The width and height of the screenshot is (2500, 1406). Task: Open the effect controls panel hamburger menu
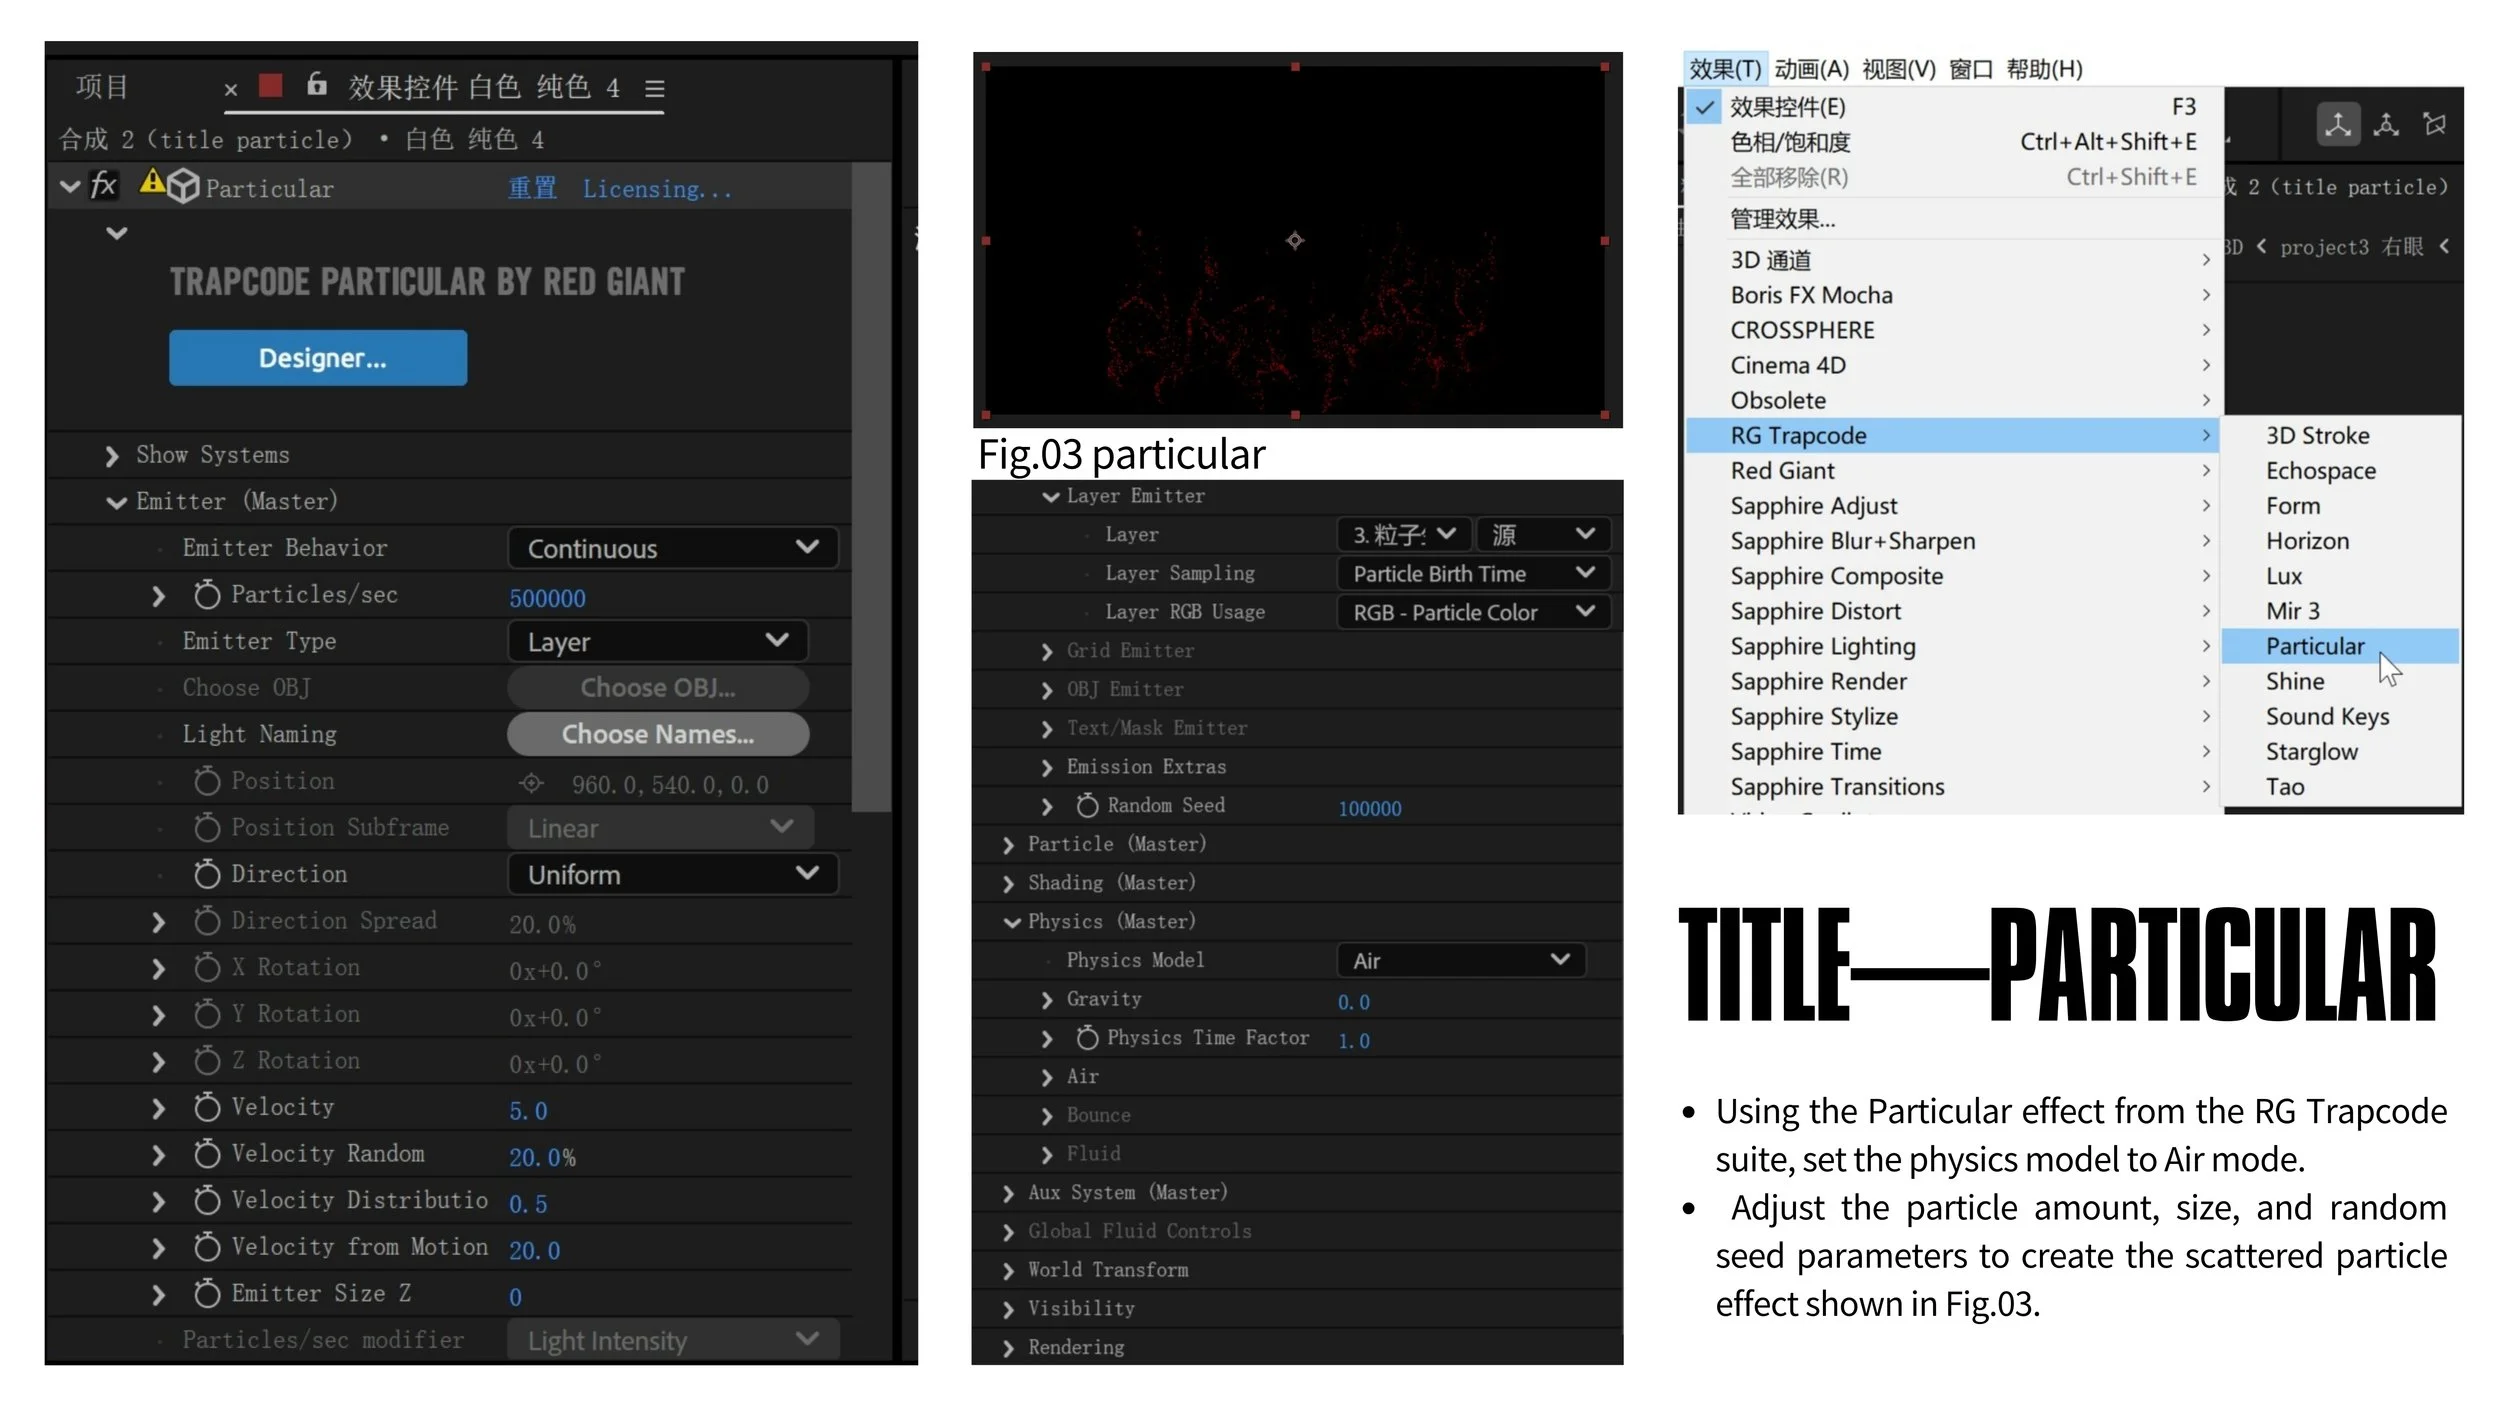(x=655, y=88)
